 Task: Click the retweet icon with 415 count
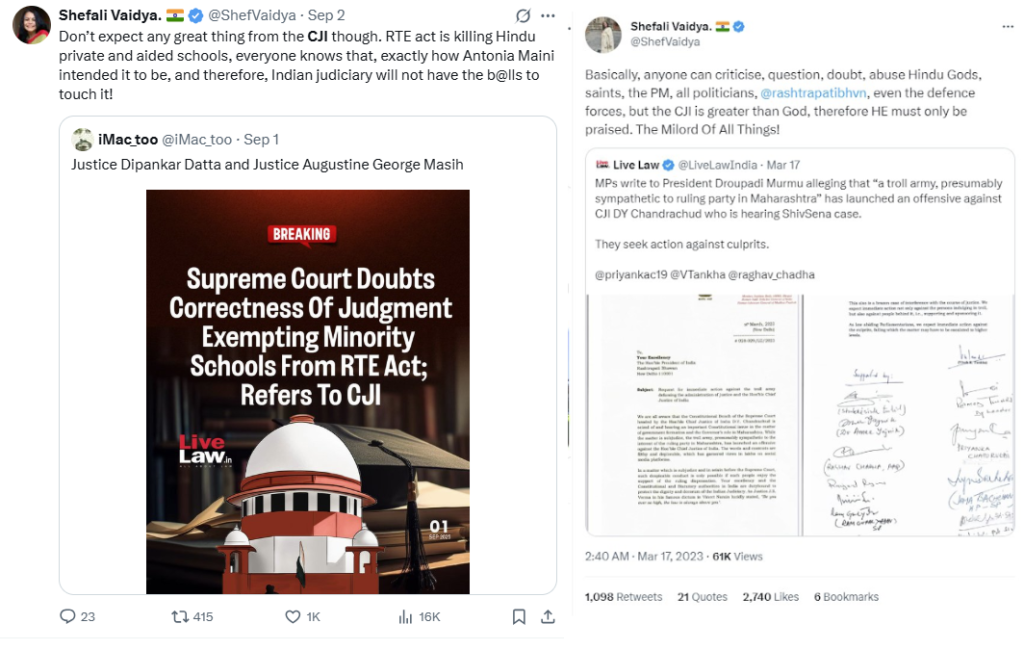click(x=180, y=616)
